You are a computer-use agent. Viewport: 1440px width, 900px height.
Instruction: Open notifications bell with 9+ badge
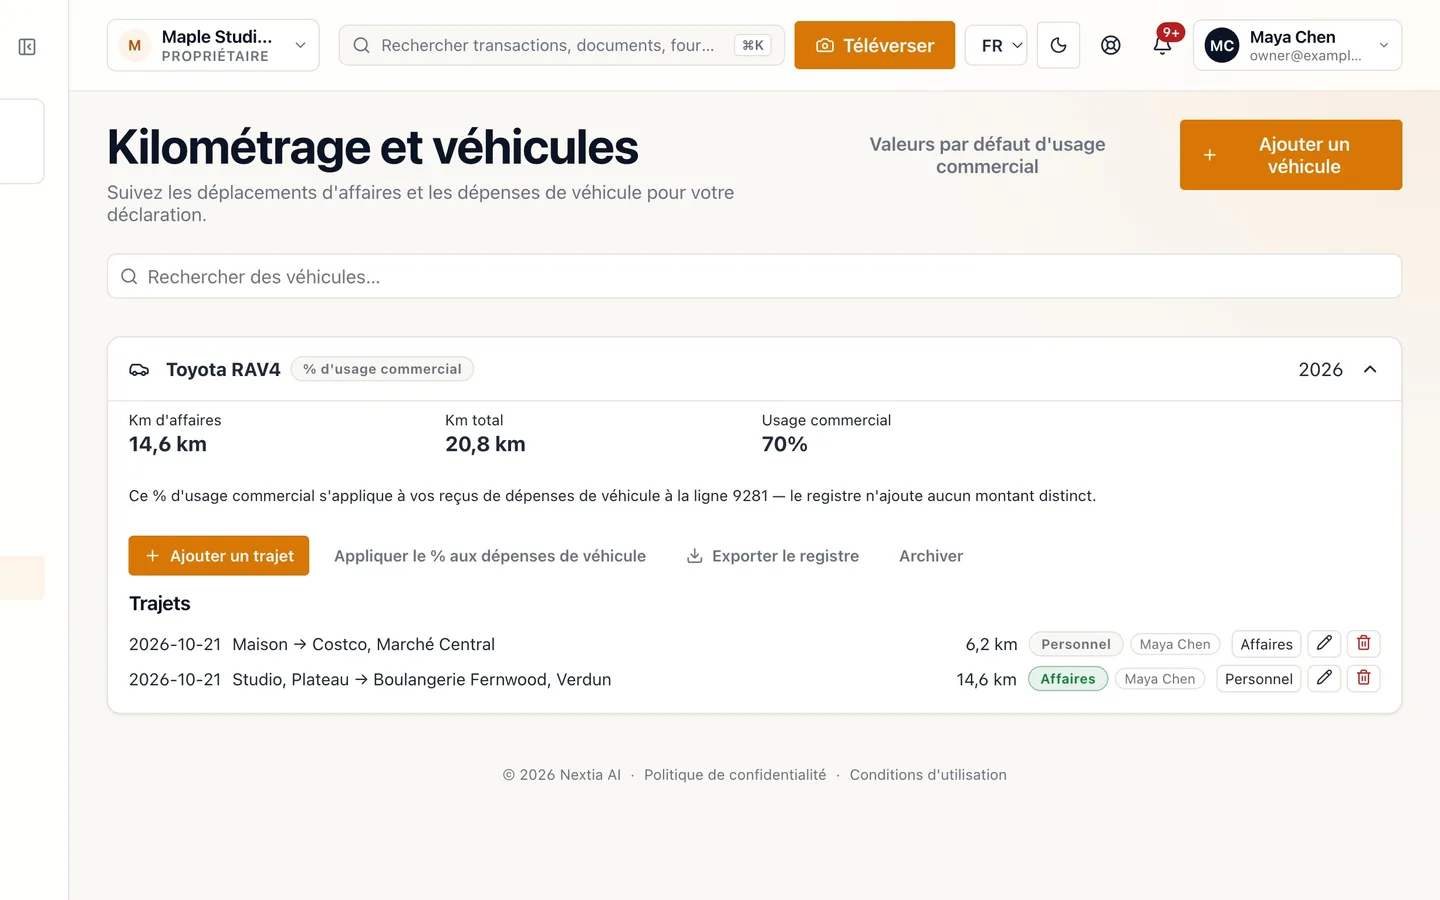click(1163, 44)
